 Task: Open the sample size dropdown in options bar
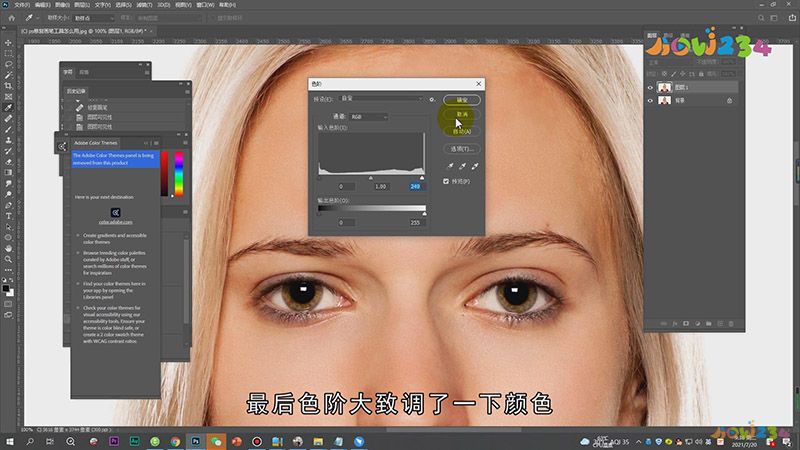tap(94, 18)
